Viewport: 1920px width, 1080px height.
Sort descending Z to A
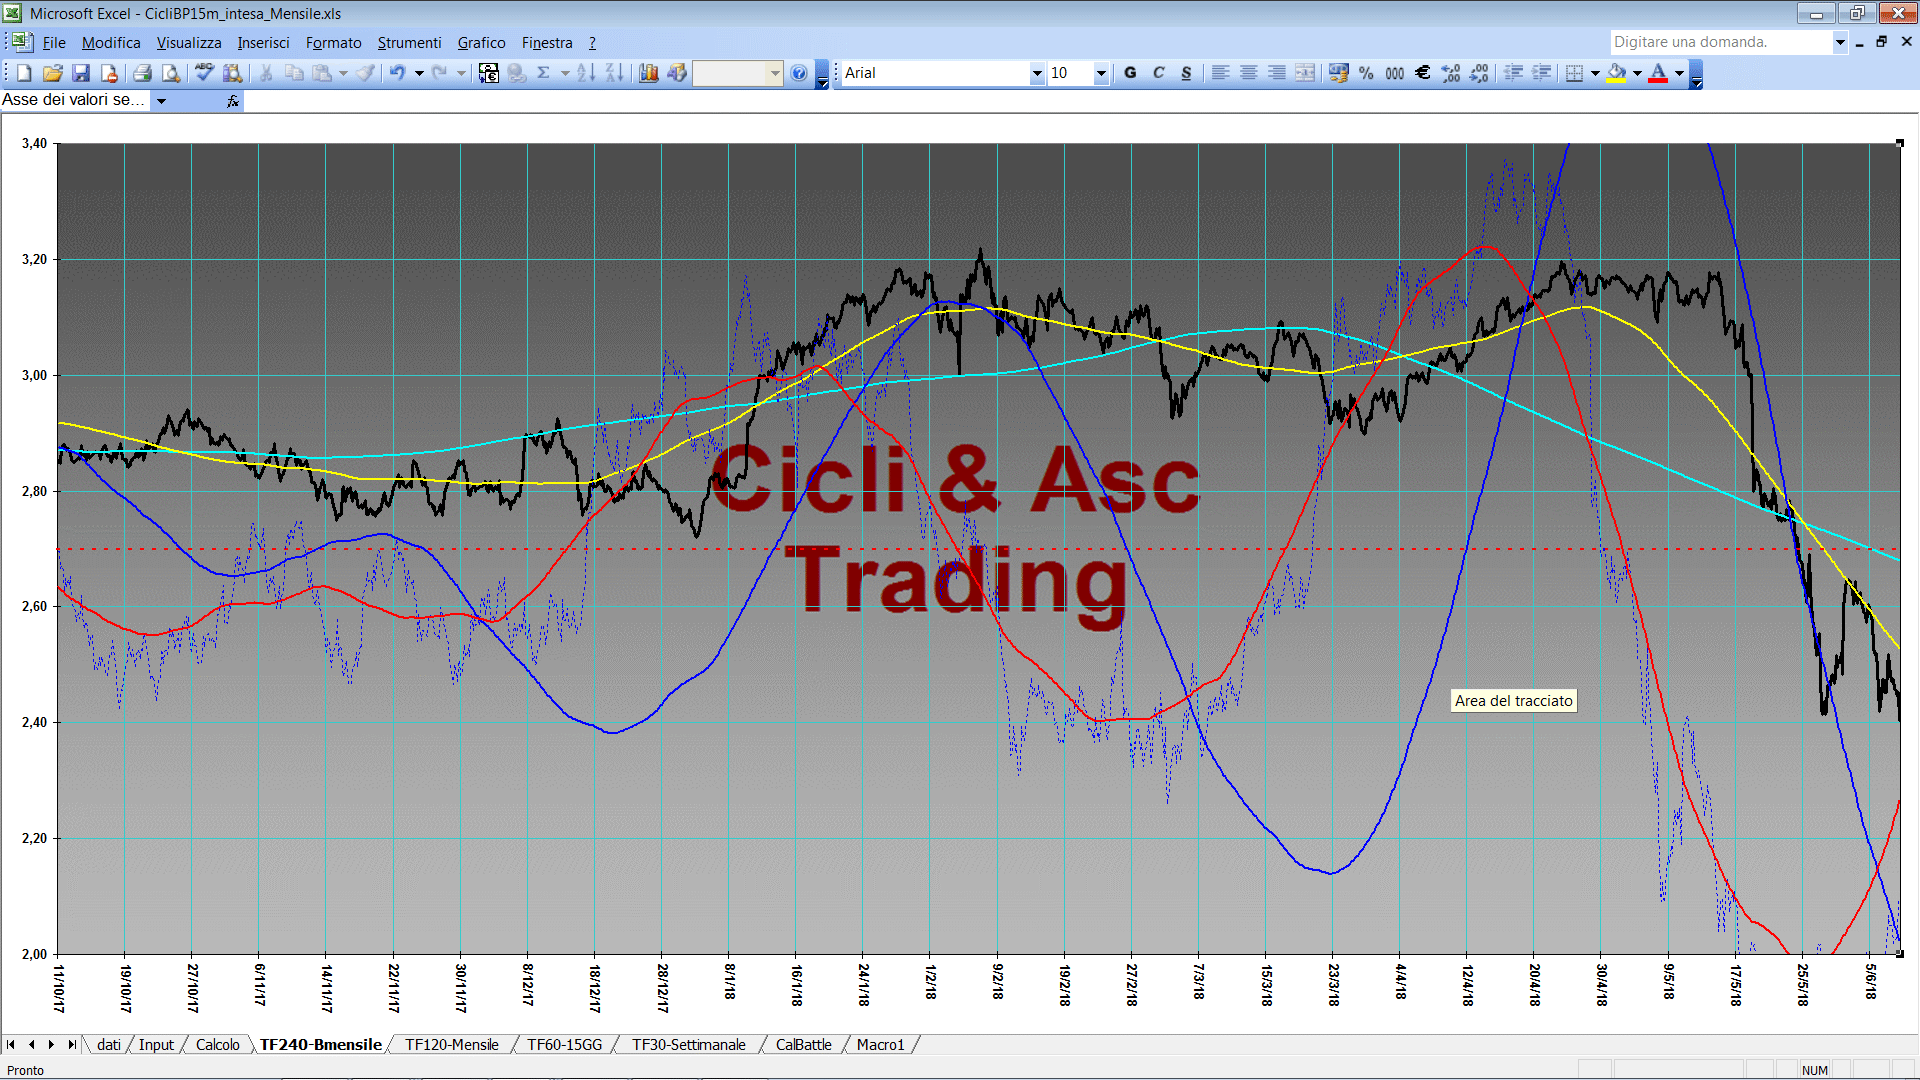[615, 73]
